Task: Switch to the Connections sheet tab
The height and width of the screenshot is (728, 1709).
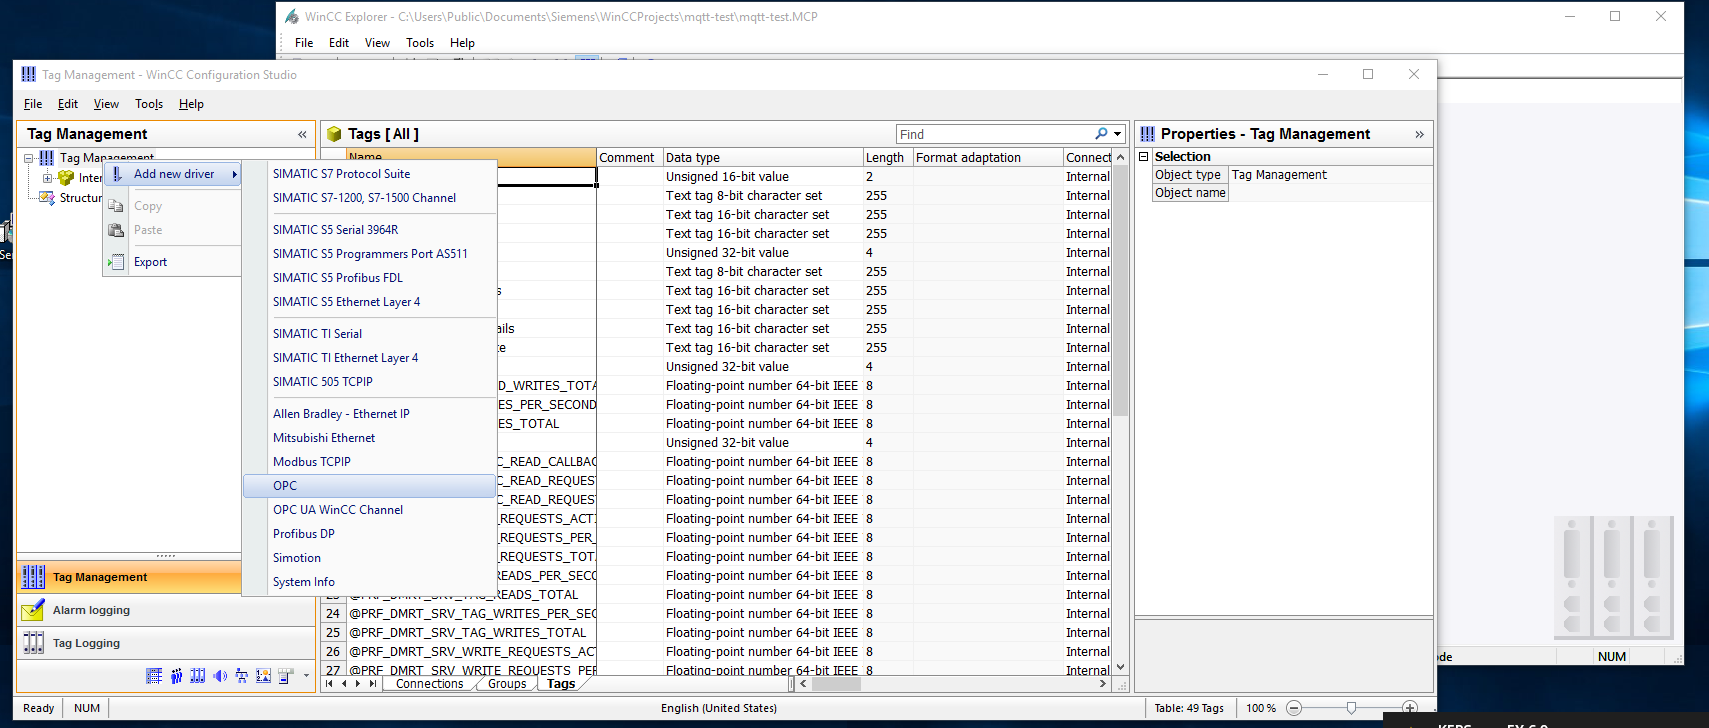Action: [429, 684]
